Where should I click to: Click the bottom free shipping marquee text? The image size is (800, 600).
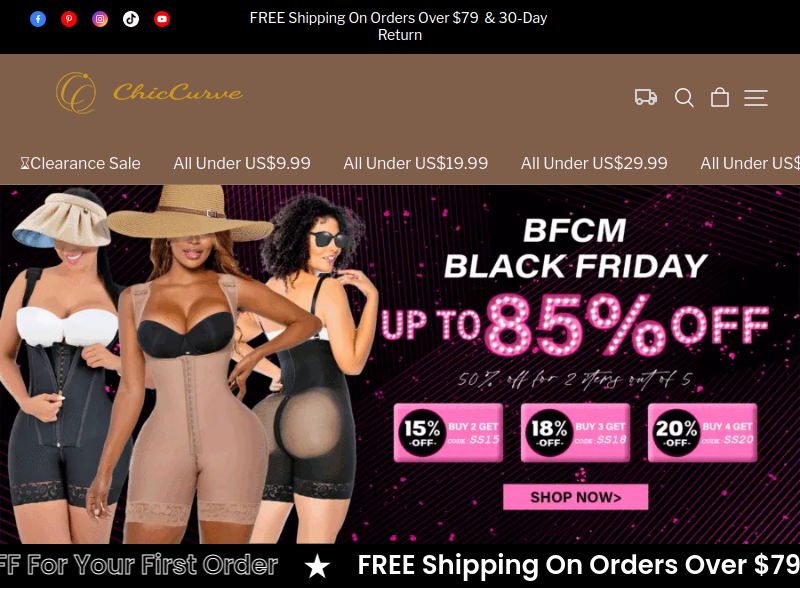coord(579,565)
